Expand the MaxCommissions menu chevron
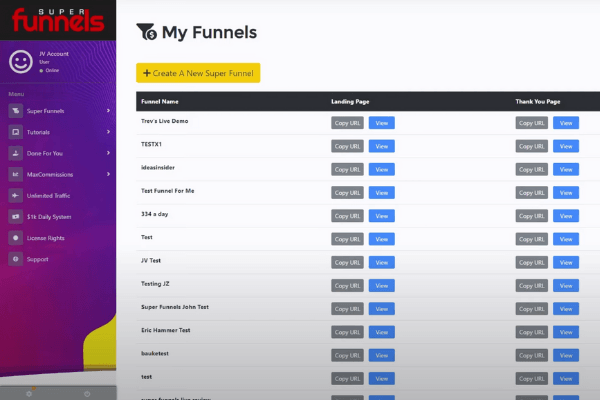The width and height of the screenshot is (600, 400). [108, 174]
